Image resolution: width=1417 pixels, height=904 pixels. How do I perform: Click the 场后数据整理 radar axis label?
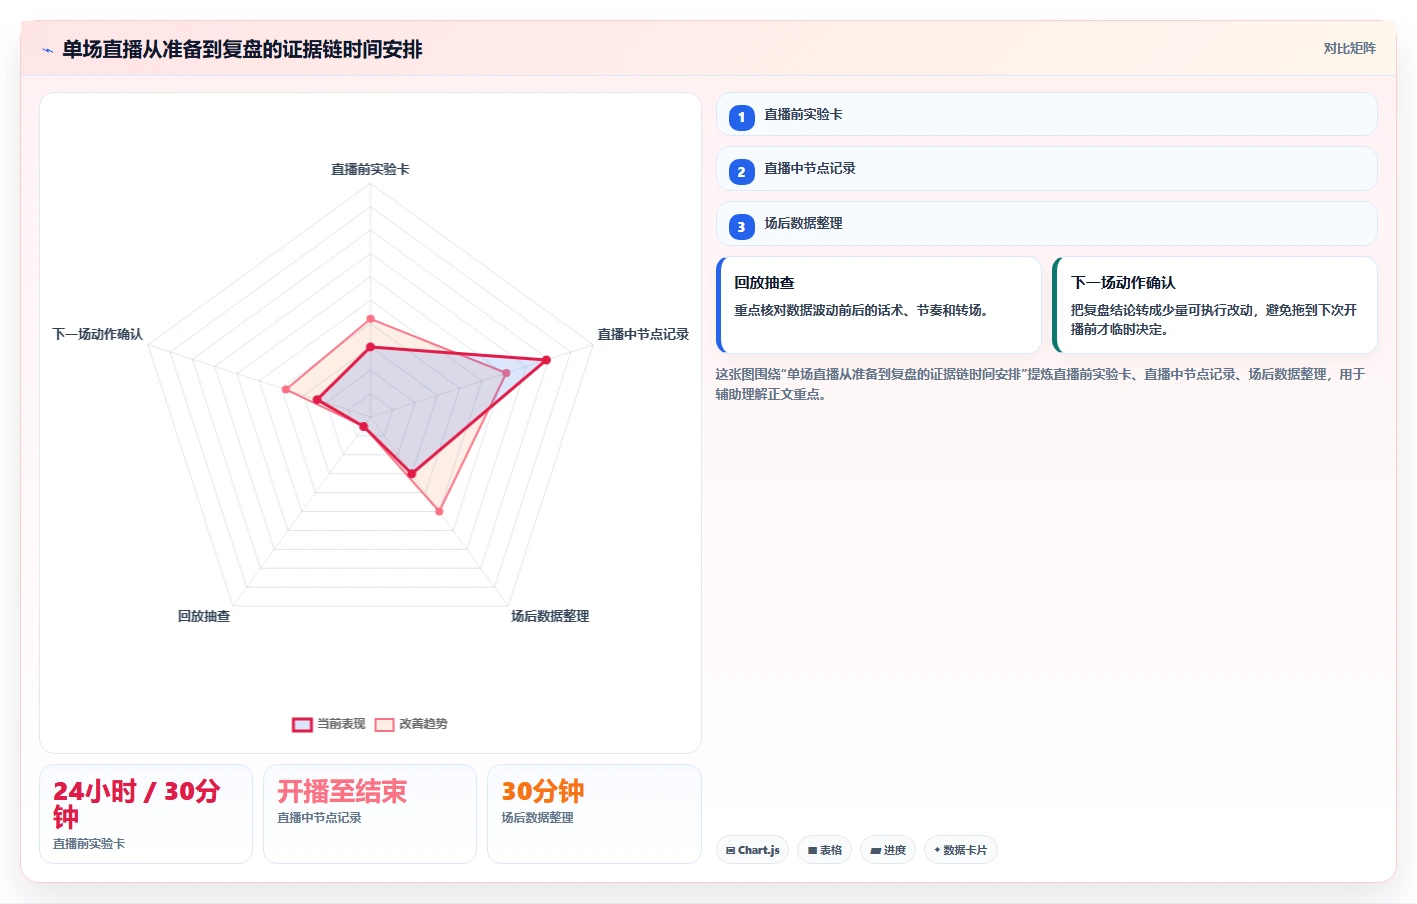click(550, 616)
